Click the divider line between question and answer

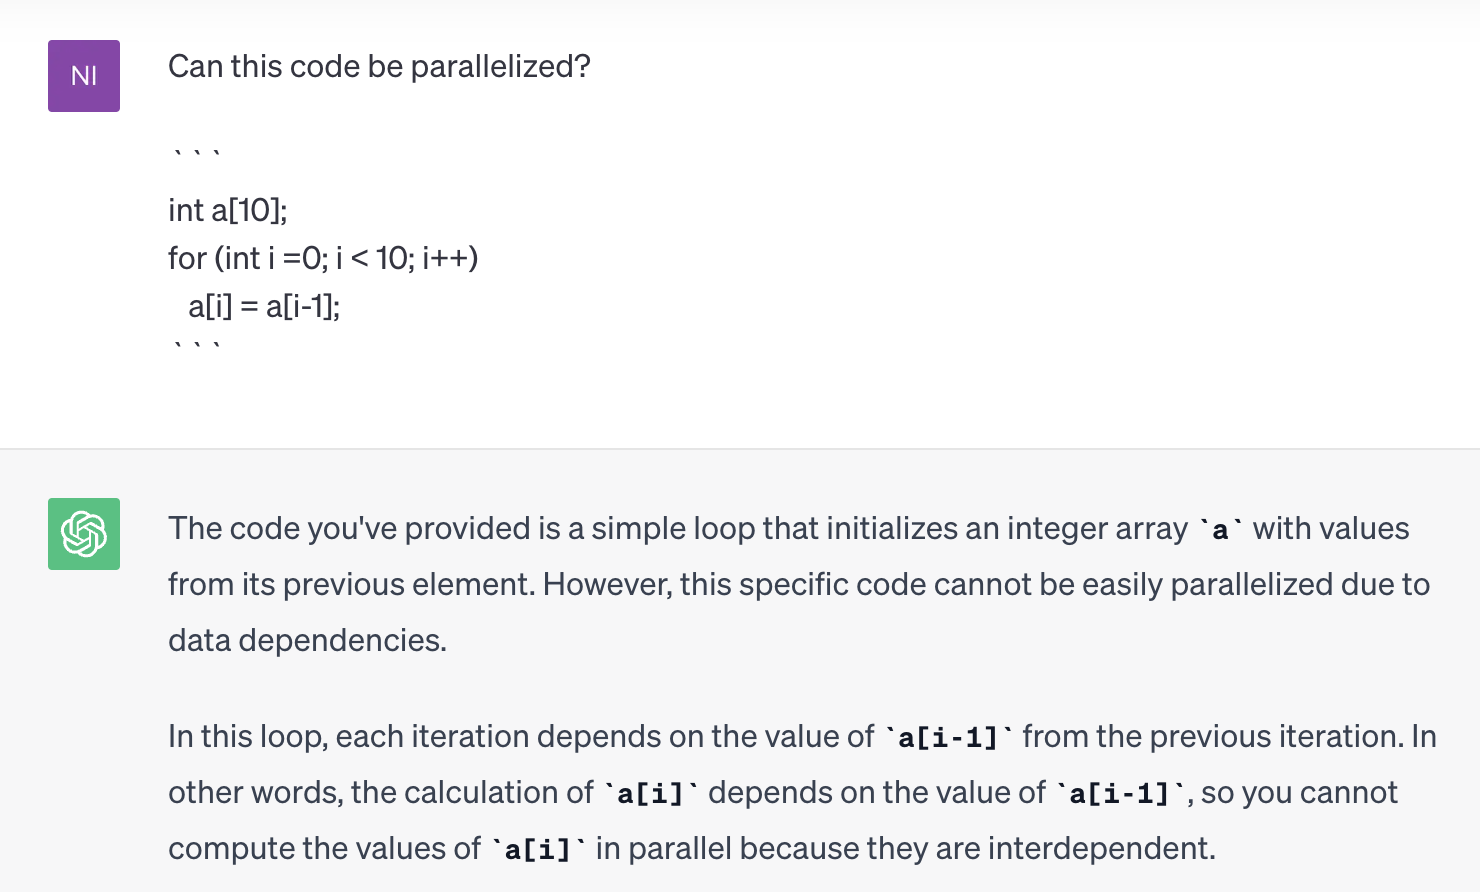click(x=740, y=449)
